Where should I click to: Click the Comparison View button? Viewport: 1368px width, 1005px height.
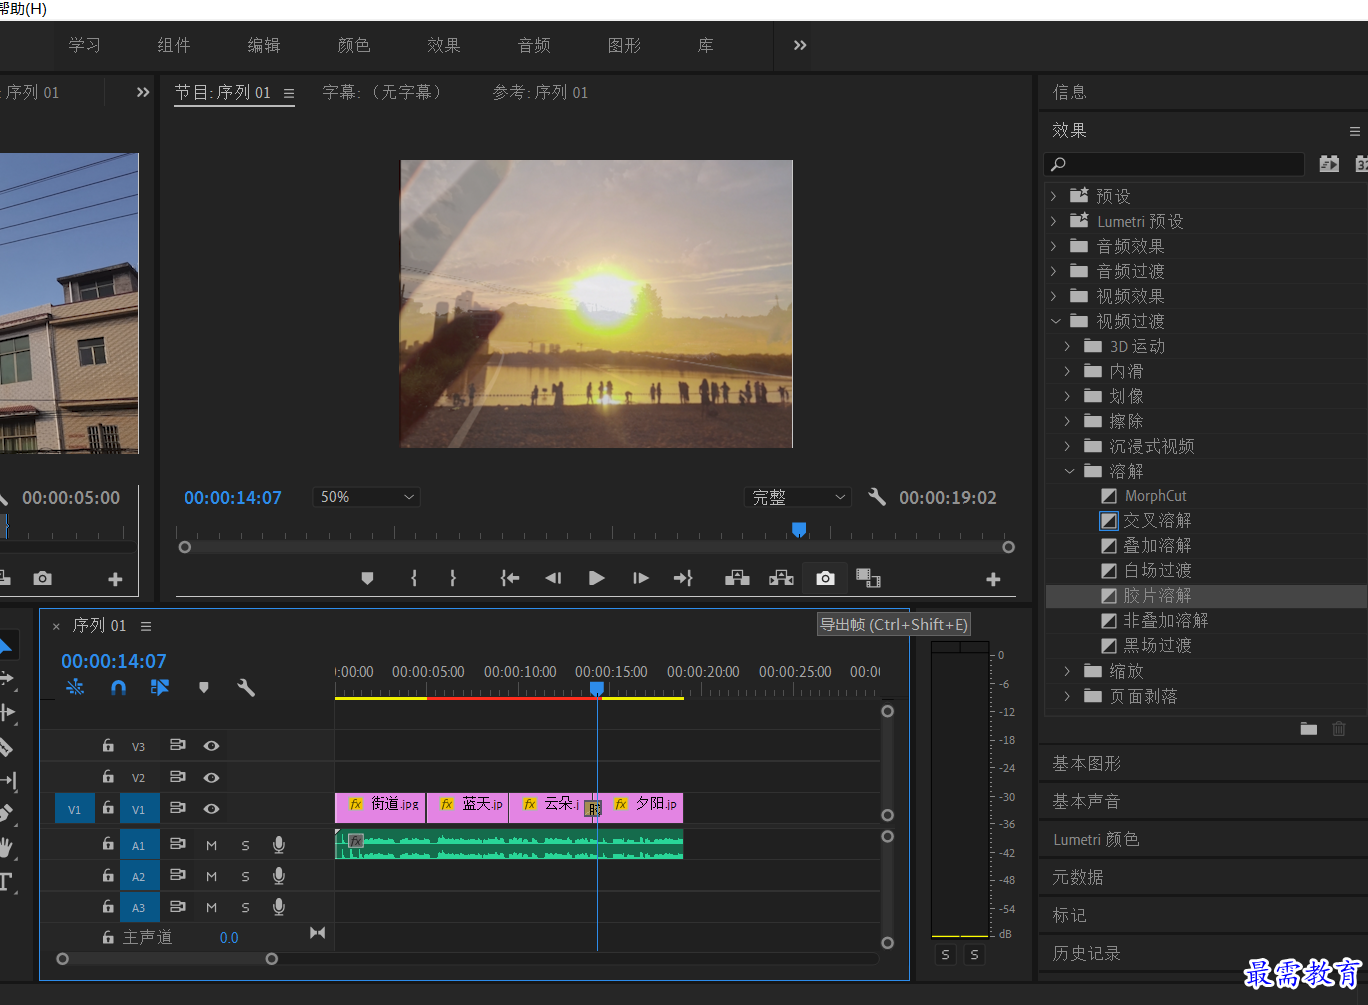click(868, 578)
